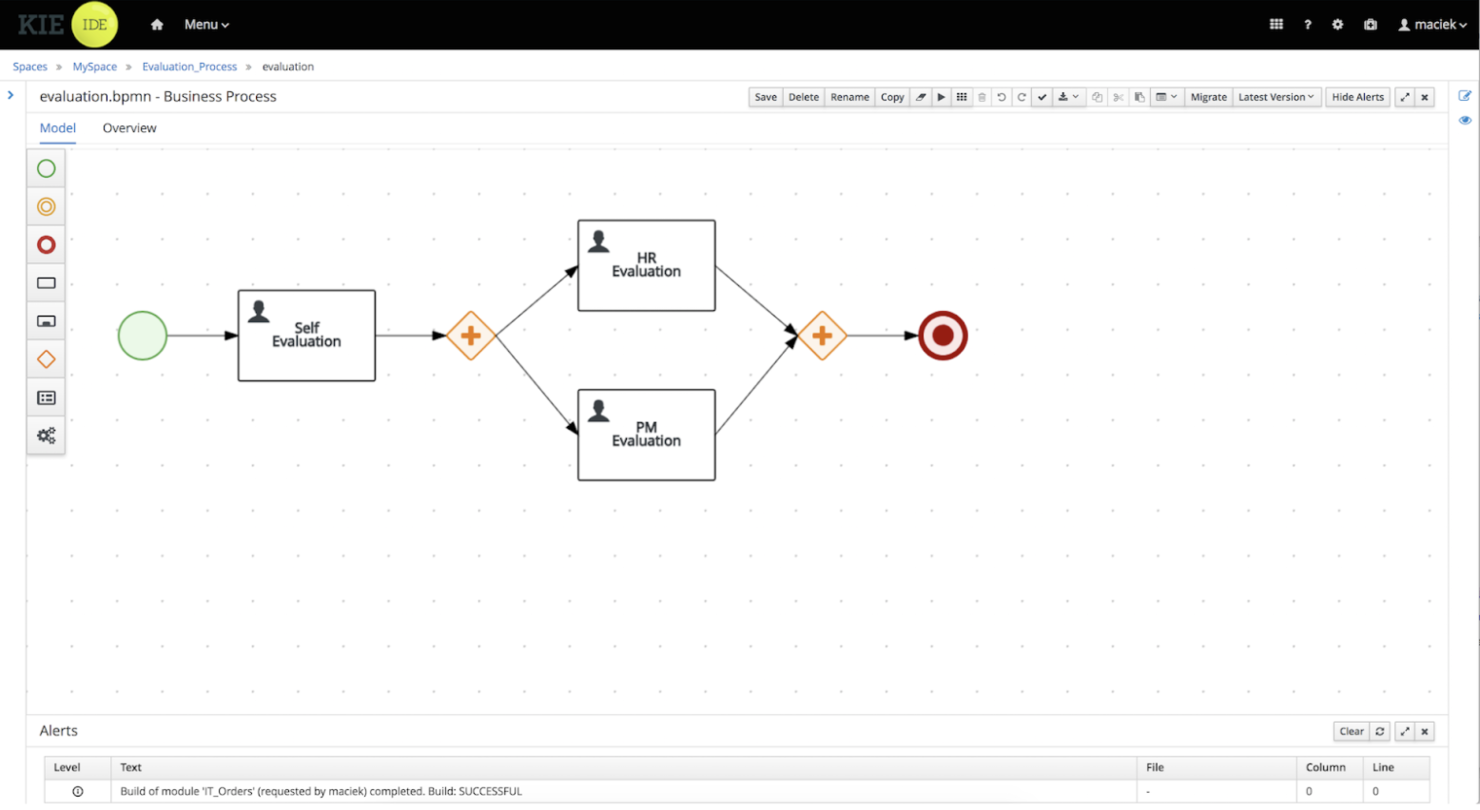Select the red end event on the canvas
This screenshot has height=810, width=1480.
[943, 335]
